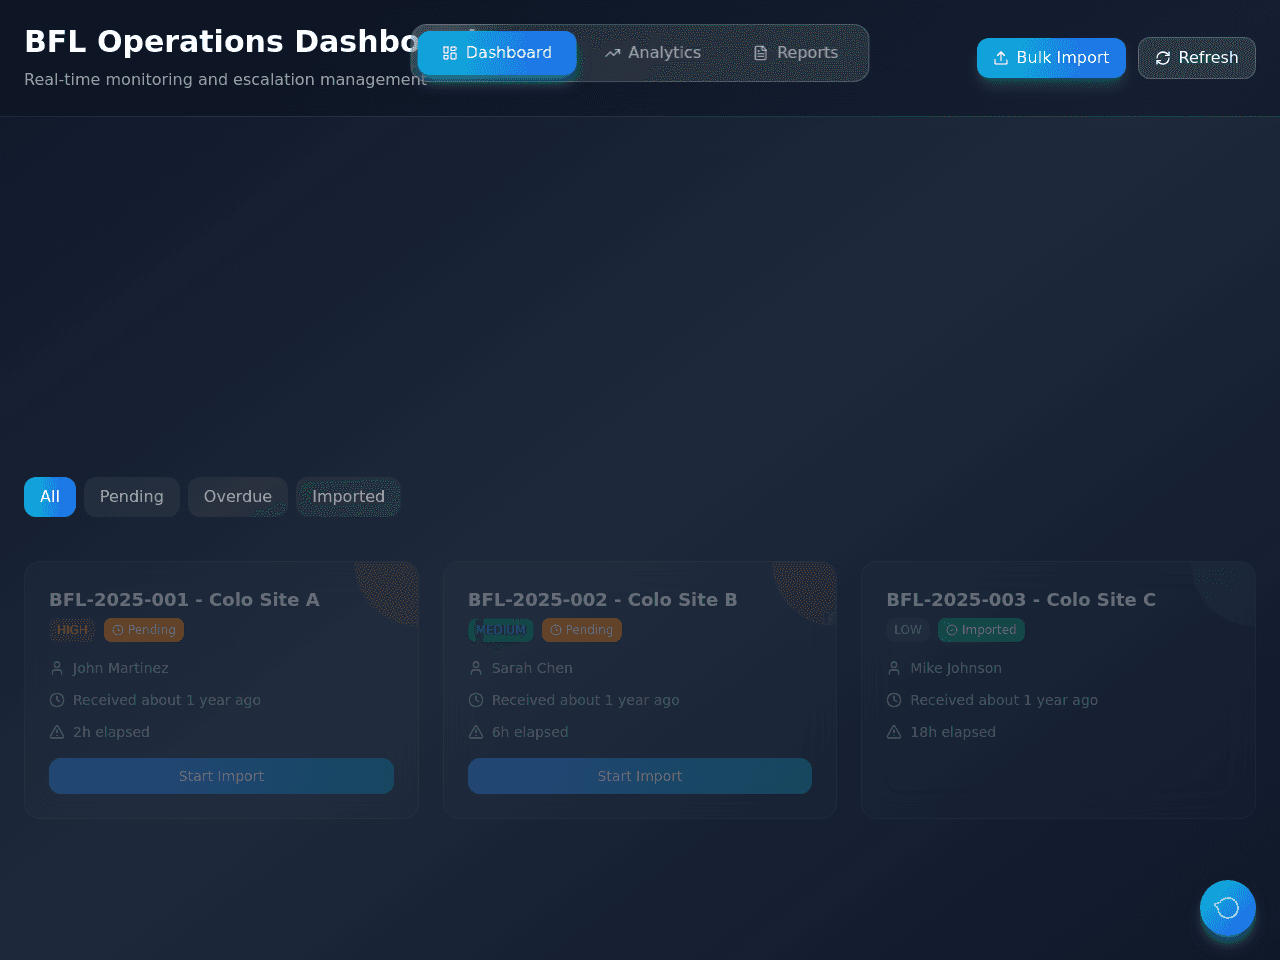1280x960 pixels.
Task: Select the All filter chip
Action: [x=50, y=497]
